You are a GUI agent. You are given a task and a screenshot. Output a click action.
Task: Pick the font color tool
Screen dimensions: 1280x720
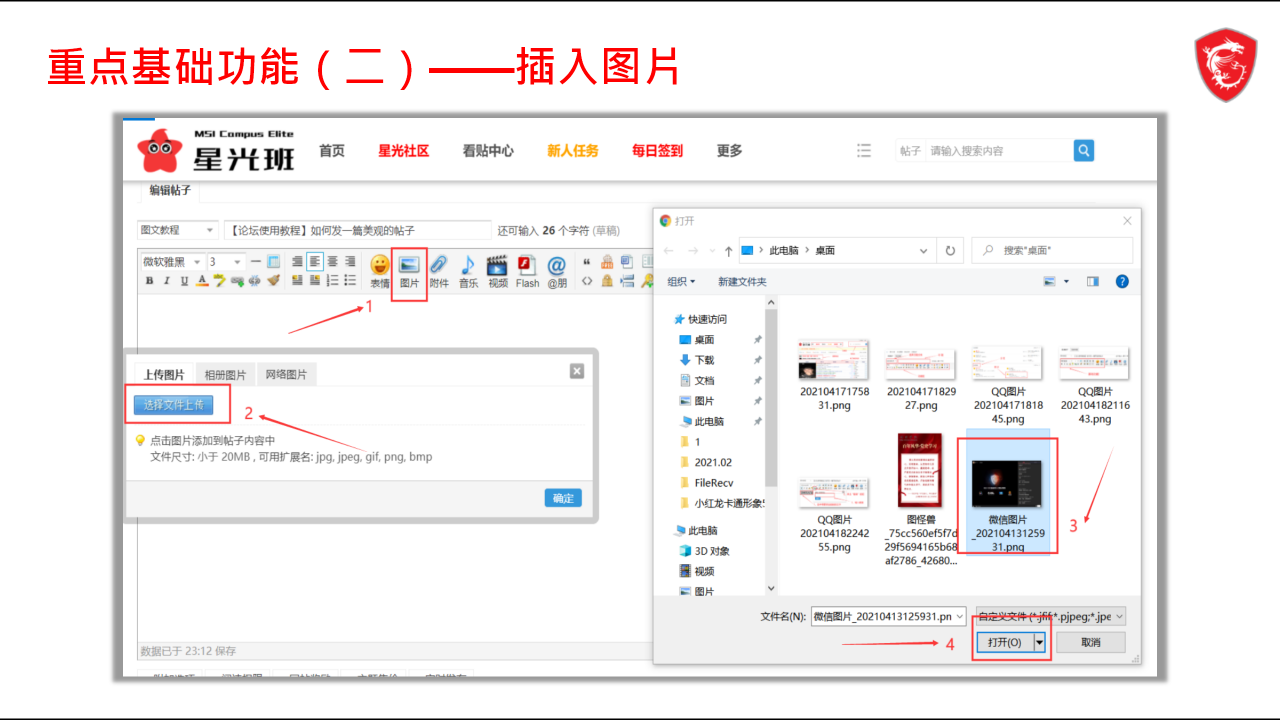[202, 281]
